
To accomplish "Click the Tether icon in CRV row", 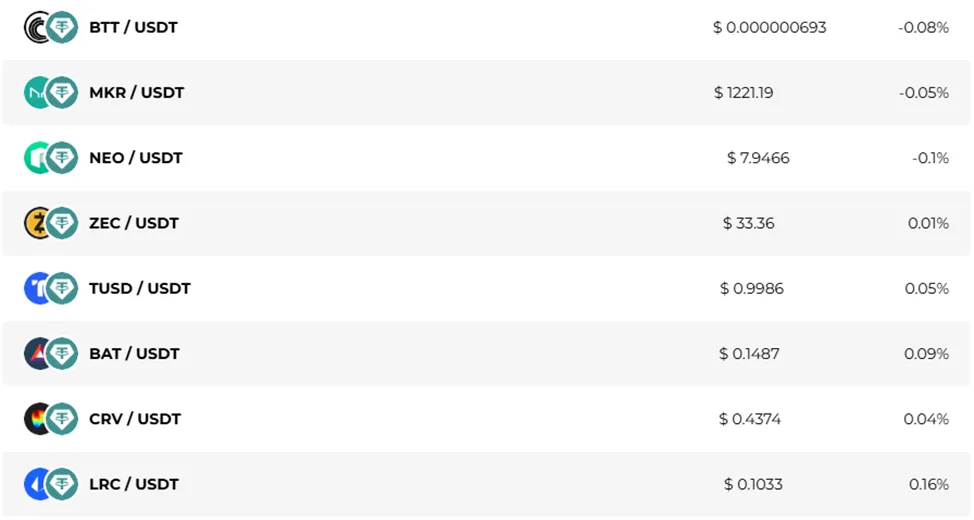I will 62,419.
